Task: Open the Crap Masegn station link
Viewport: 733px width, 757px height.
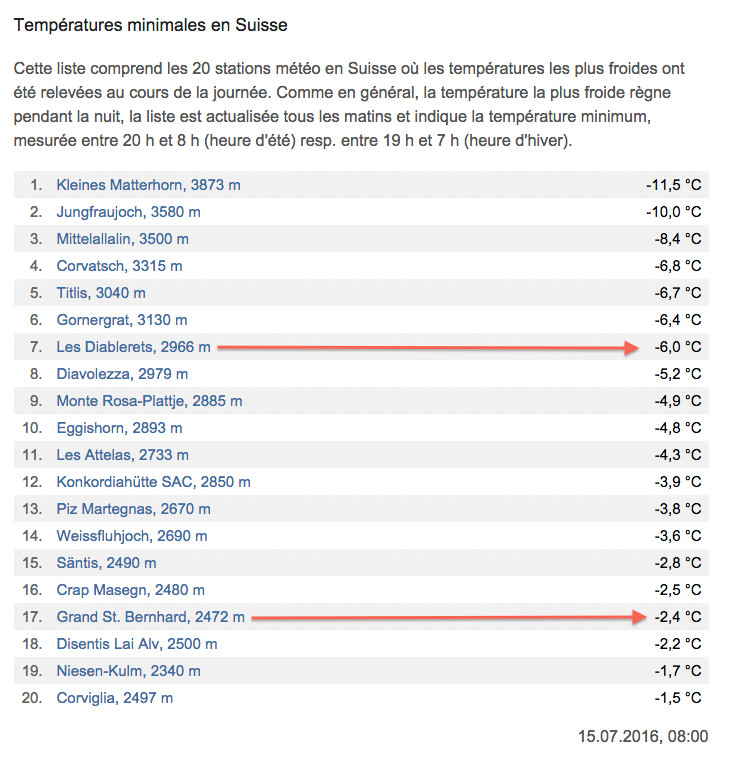Action: (130, 590)
